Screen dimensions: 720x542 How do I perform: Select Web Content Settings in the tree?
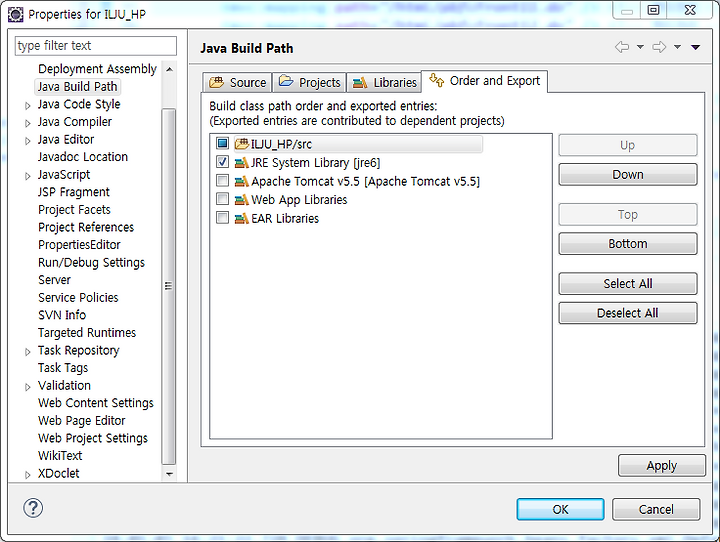click(x=96, y=403)
